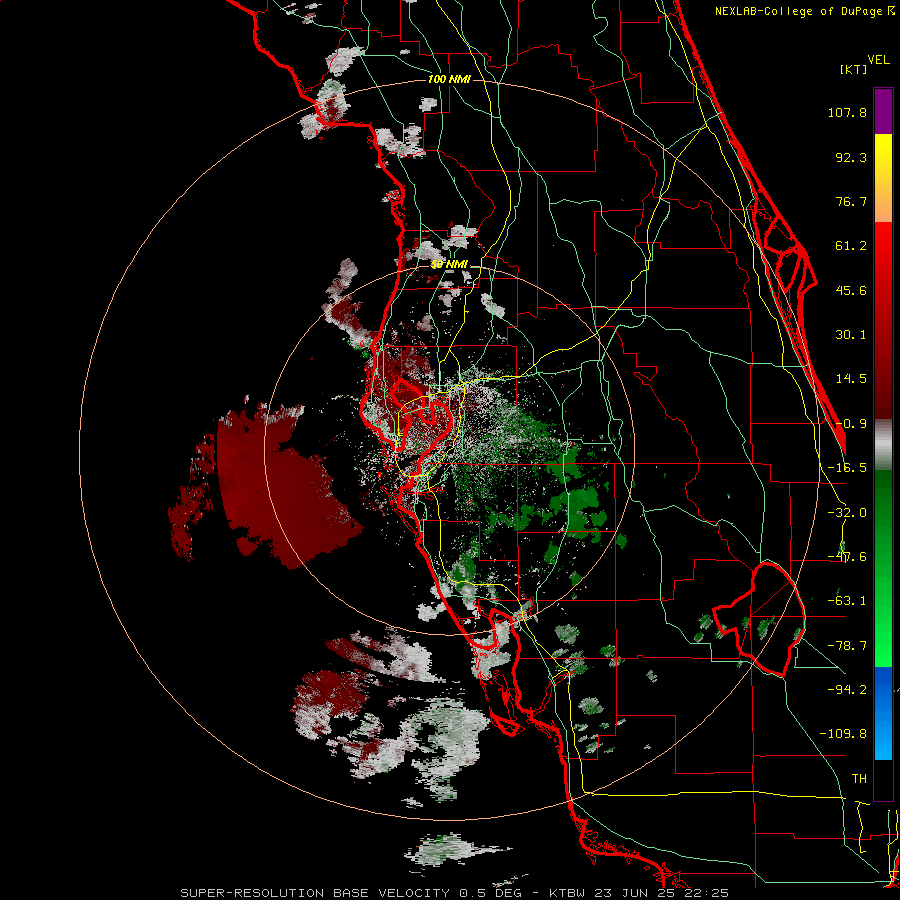Click the 30.1 velocity scale value
900x900 pixels.
click(x=851, y=335)
